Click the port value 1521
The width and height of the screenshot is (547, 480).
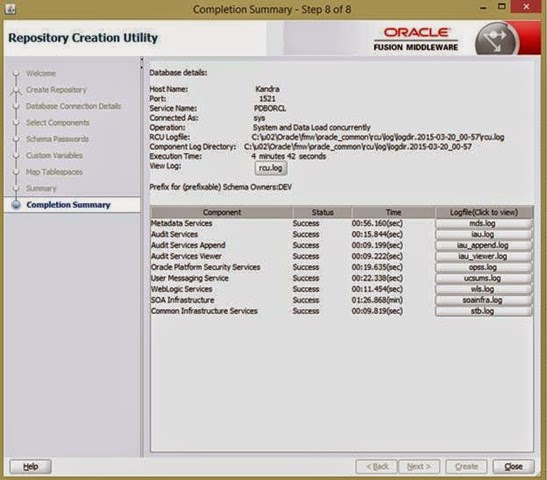(x=267, y=99)
